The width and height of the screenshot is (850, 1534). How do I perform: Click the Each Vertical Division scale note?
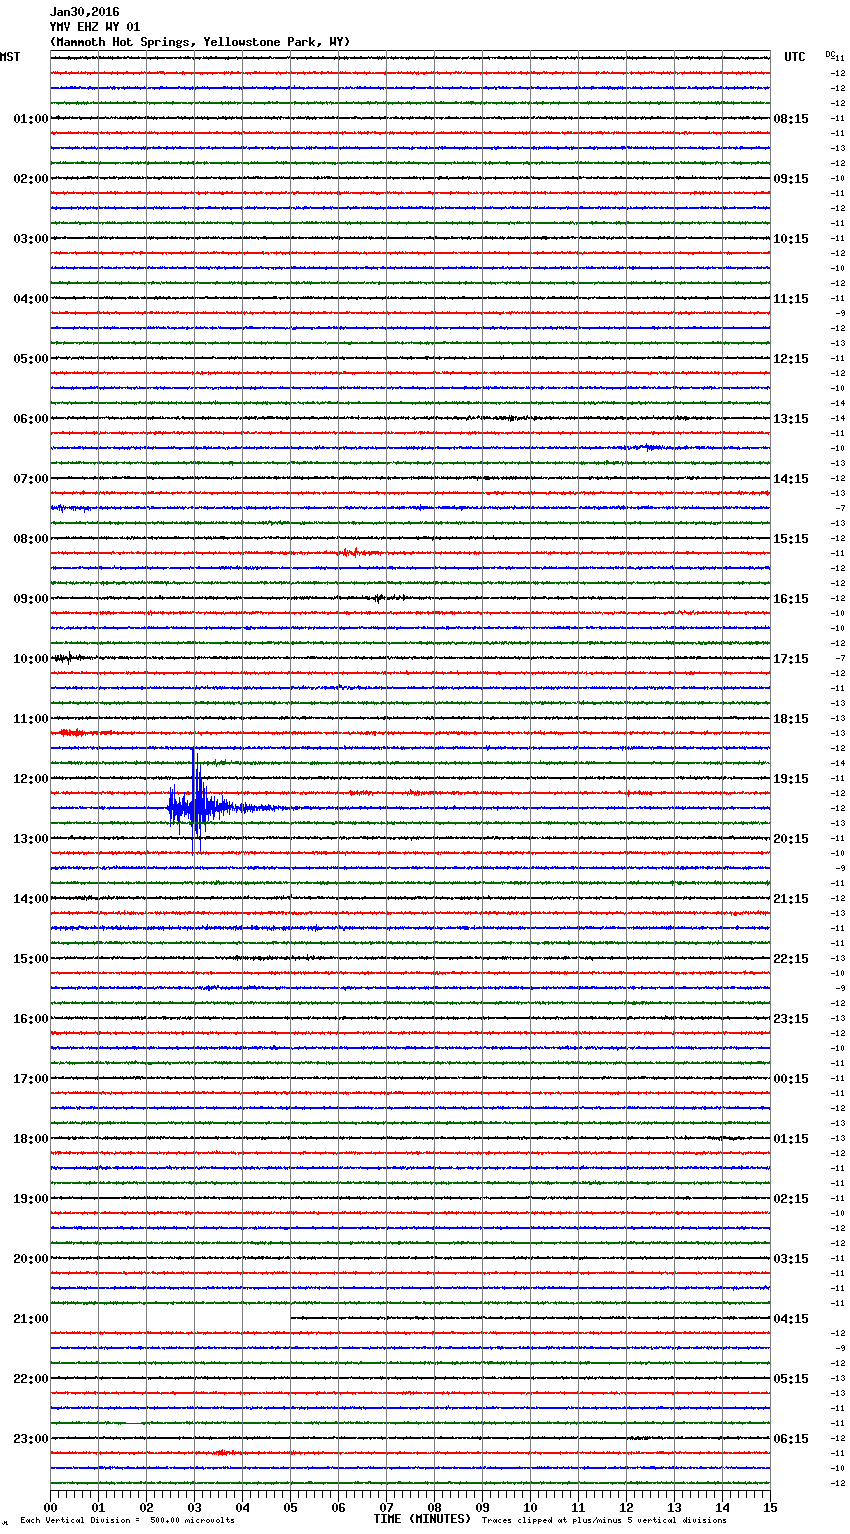tap(127, 1521)
